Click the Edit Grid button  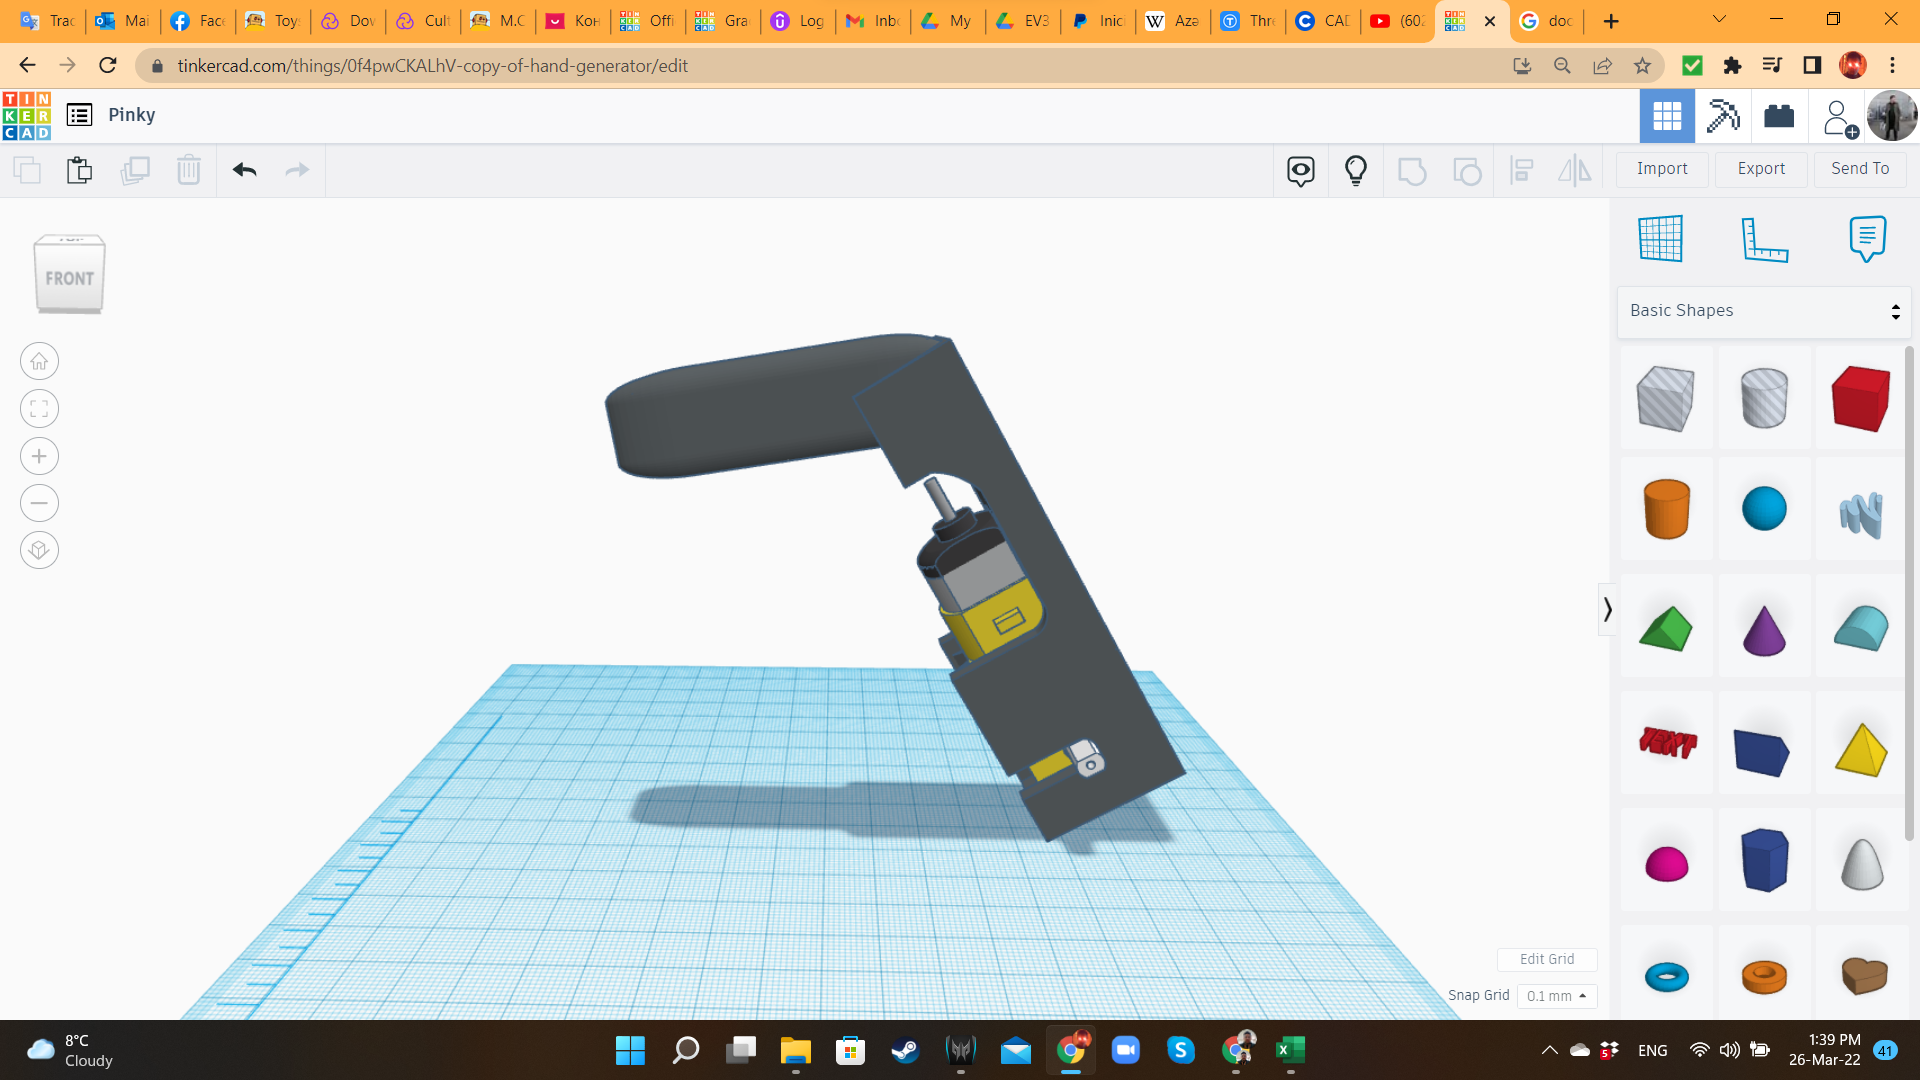[x=1547, y=959]
